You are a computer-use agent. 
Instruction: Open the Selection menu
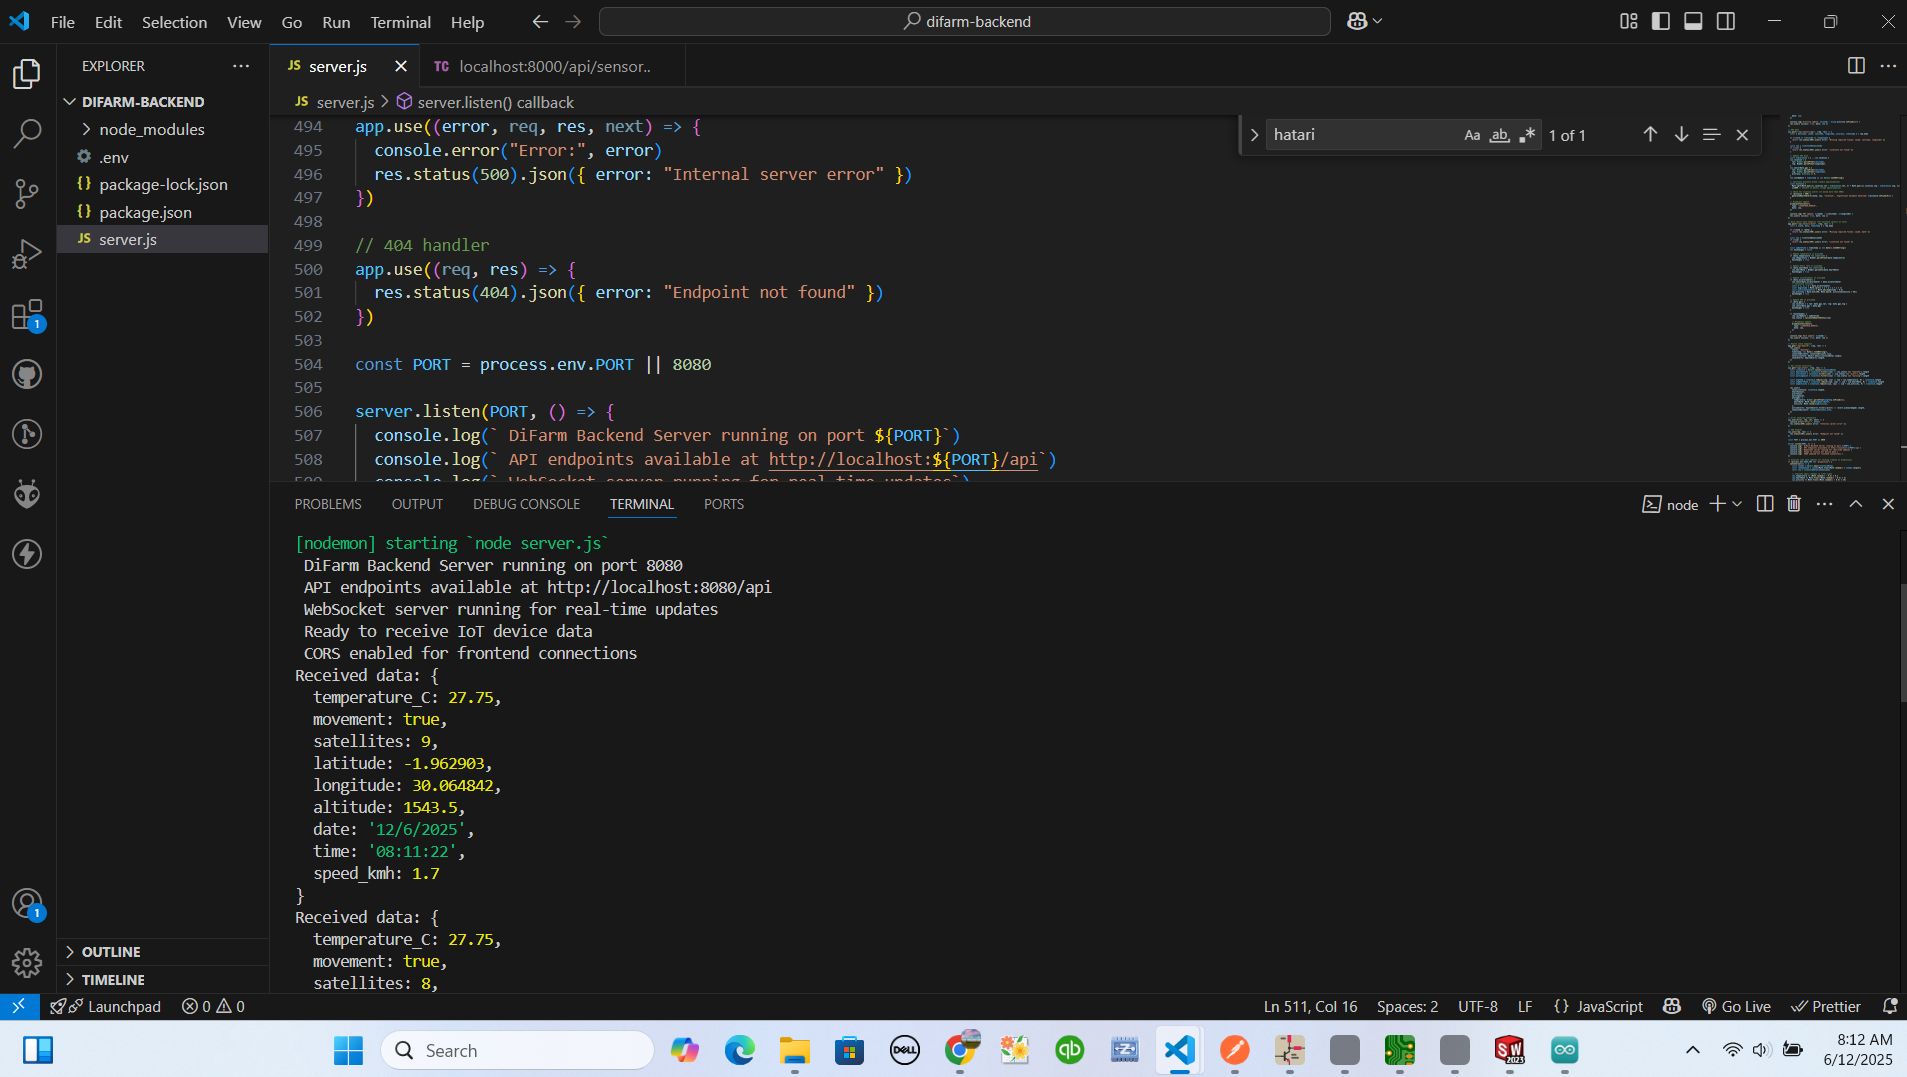pos(174,22)
